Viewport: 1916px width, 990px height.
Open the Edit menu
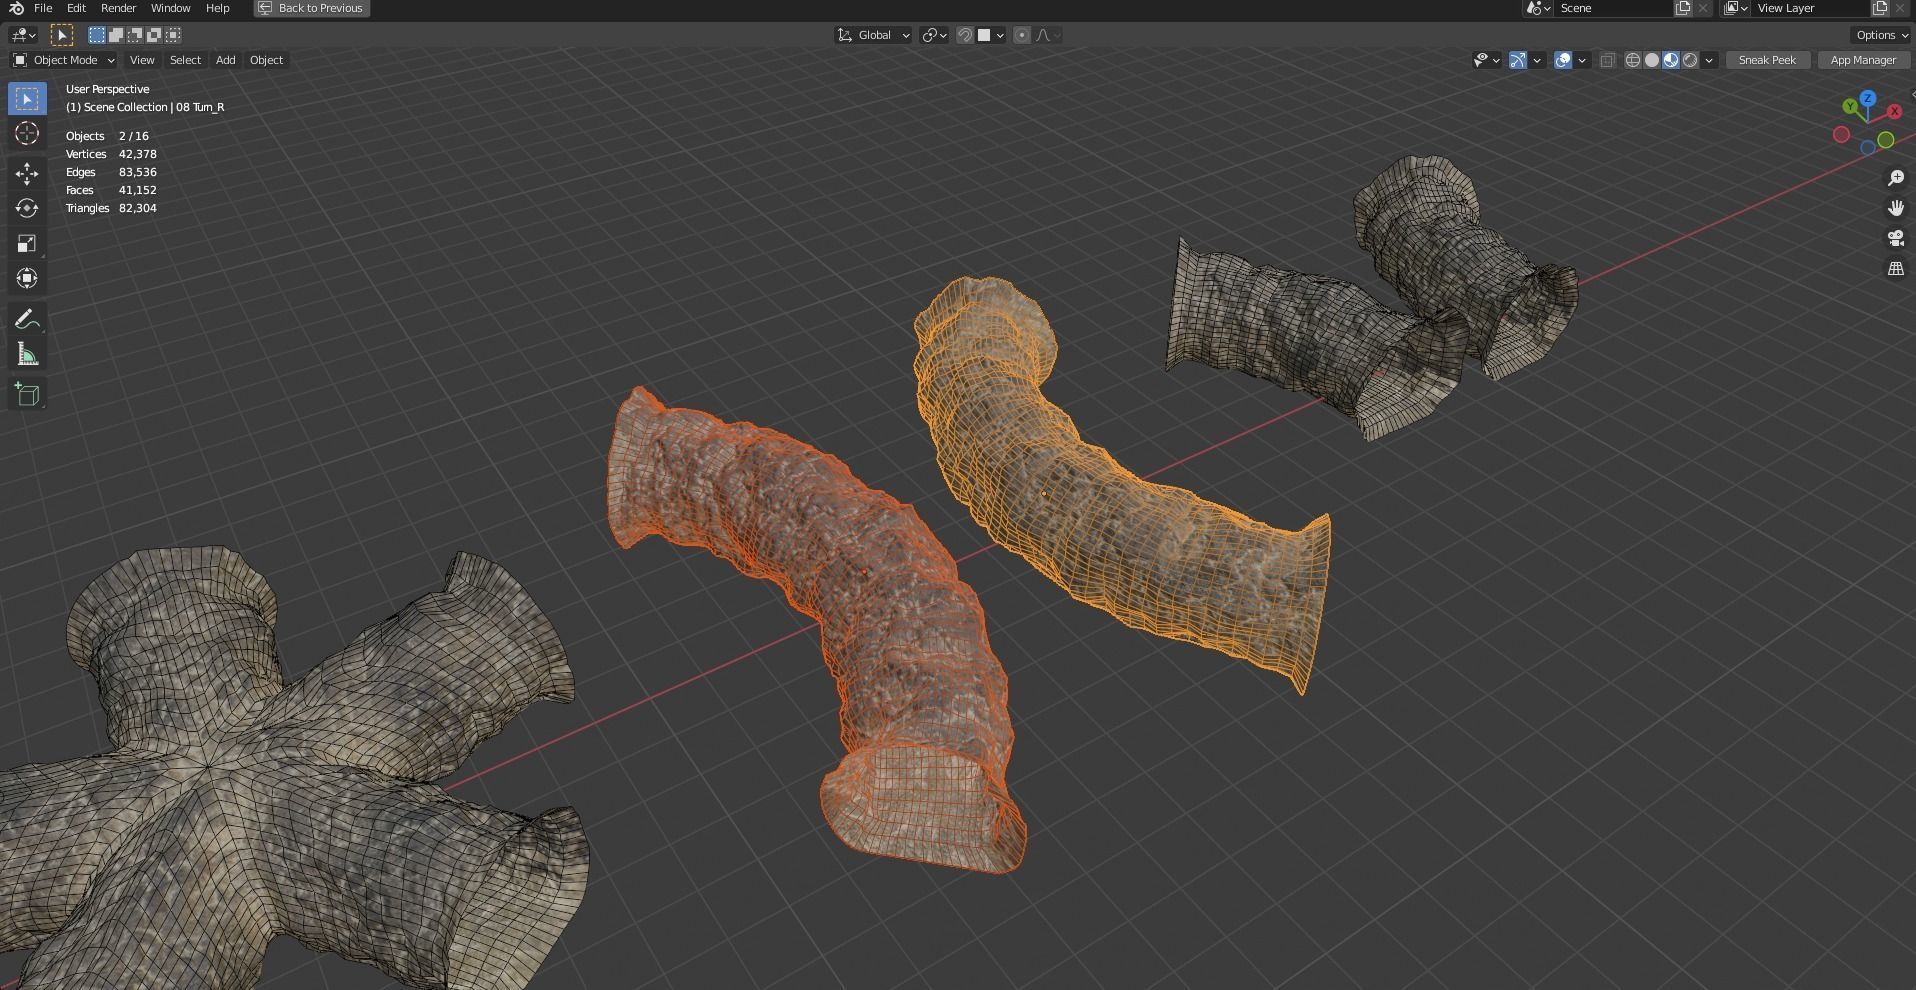point(76,8)
